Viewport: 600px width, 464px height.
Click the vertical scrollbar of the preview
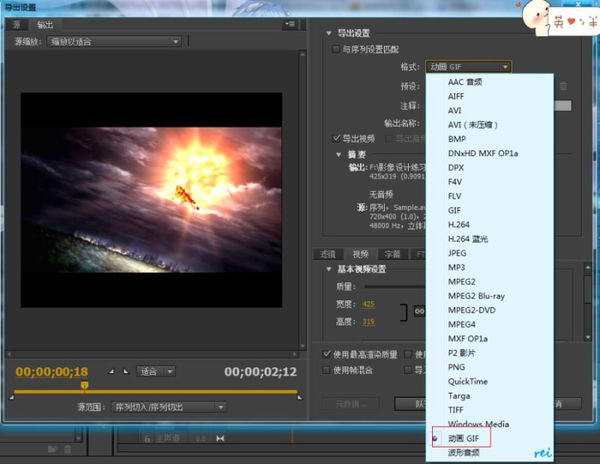pos(302,199)
